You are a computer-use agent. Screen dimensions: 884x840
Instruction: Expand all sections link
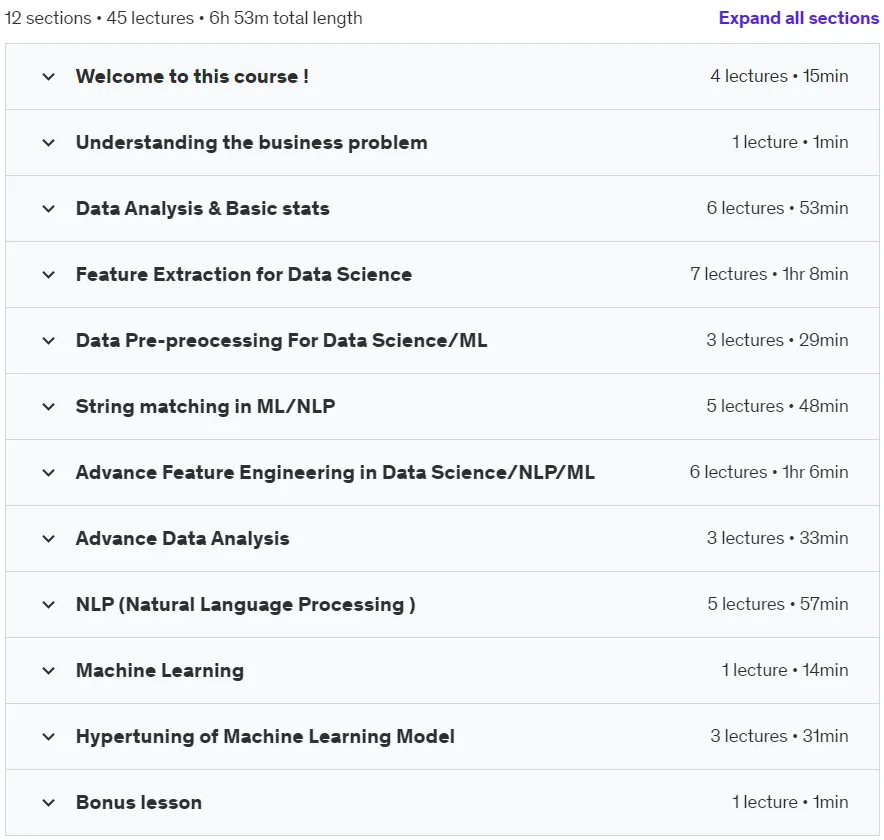pyautogui.click(x=798, y=18)
